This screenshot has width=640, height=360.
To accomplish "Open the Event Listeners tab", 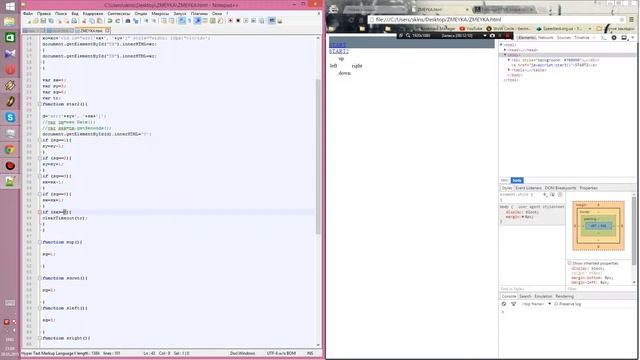I will click(529, 188).
